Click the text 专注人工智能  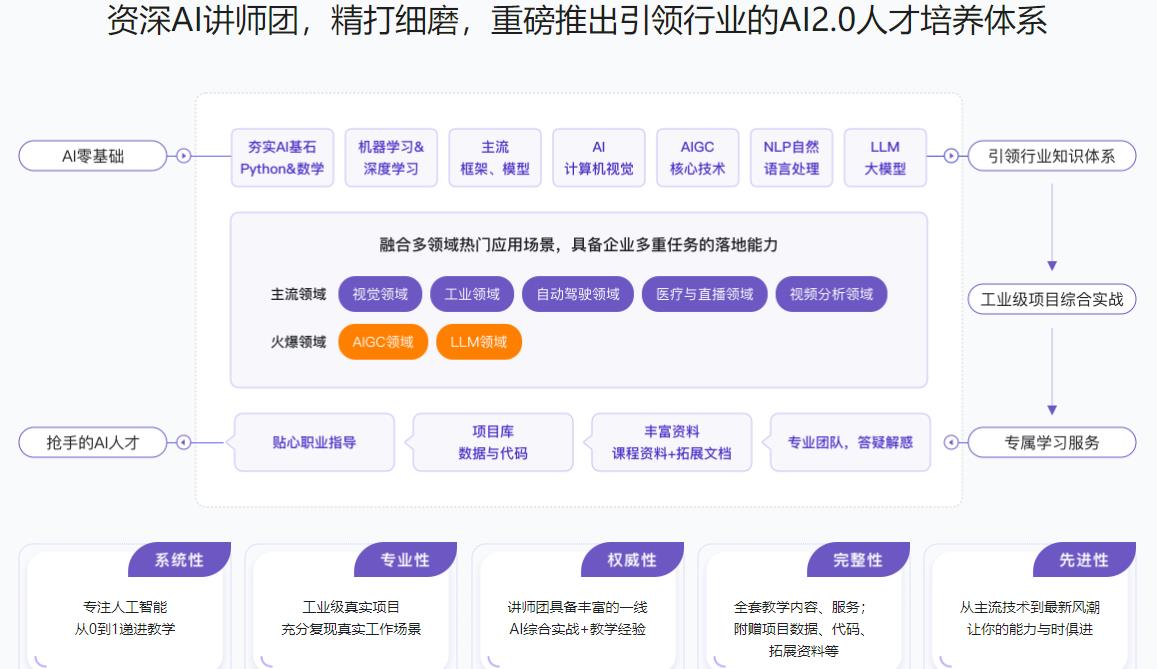pos(125,607)
